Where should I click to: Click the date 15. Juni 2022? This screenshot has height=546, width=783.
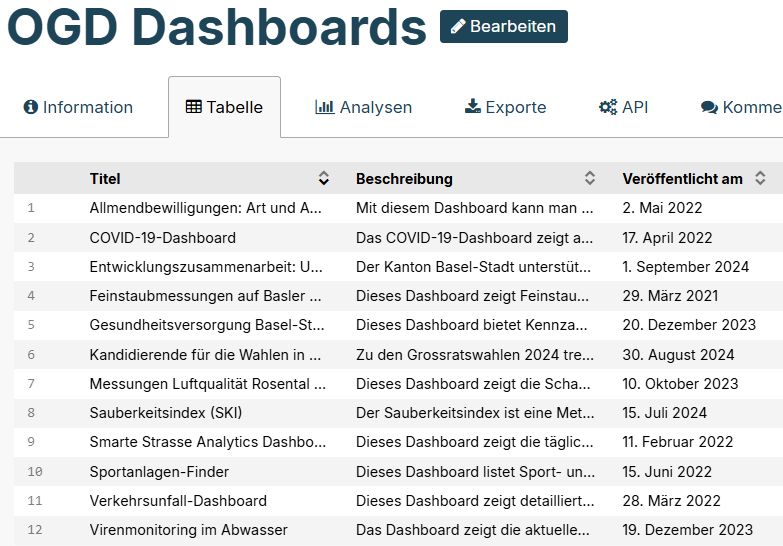click(668, 472)
